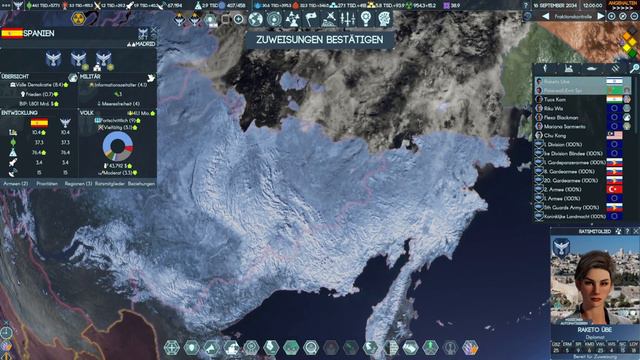Open the solar system view icon
The image size is (640, 360).
tap(274, 19)
